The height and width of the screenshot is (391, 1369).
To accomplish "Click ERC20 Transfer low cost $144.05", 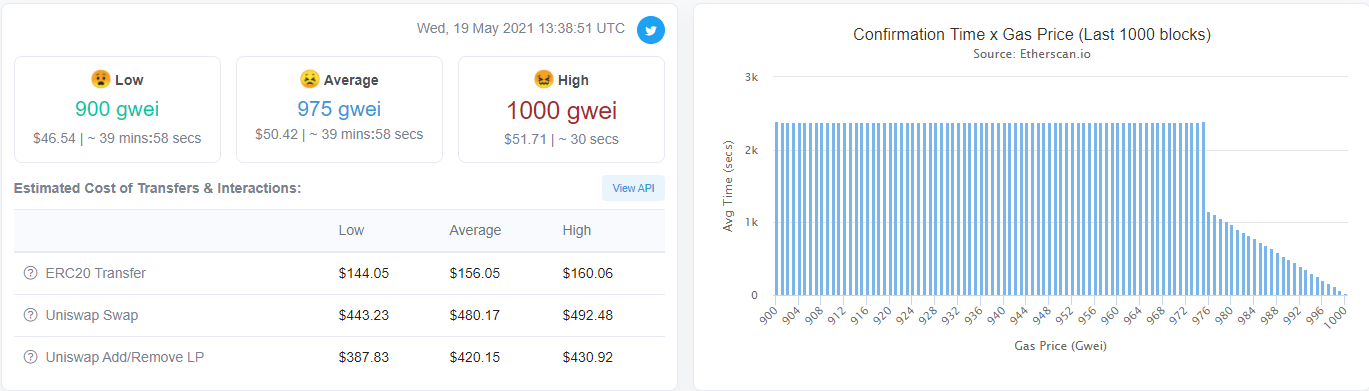I will tap(364, 273).
